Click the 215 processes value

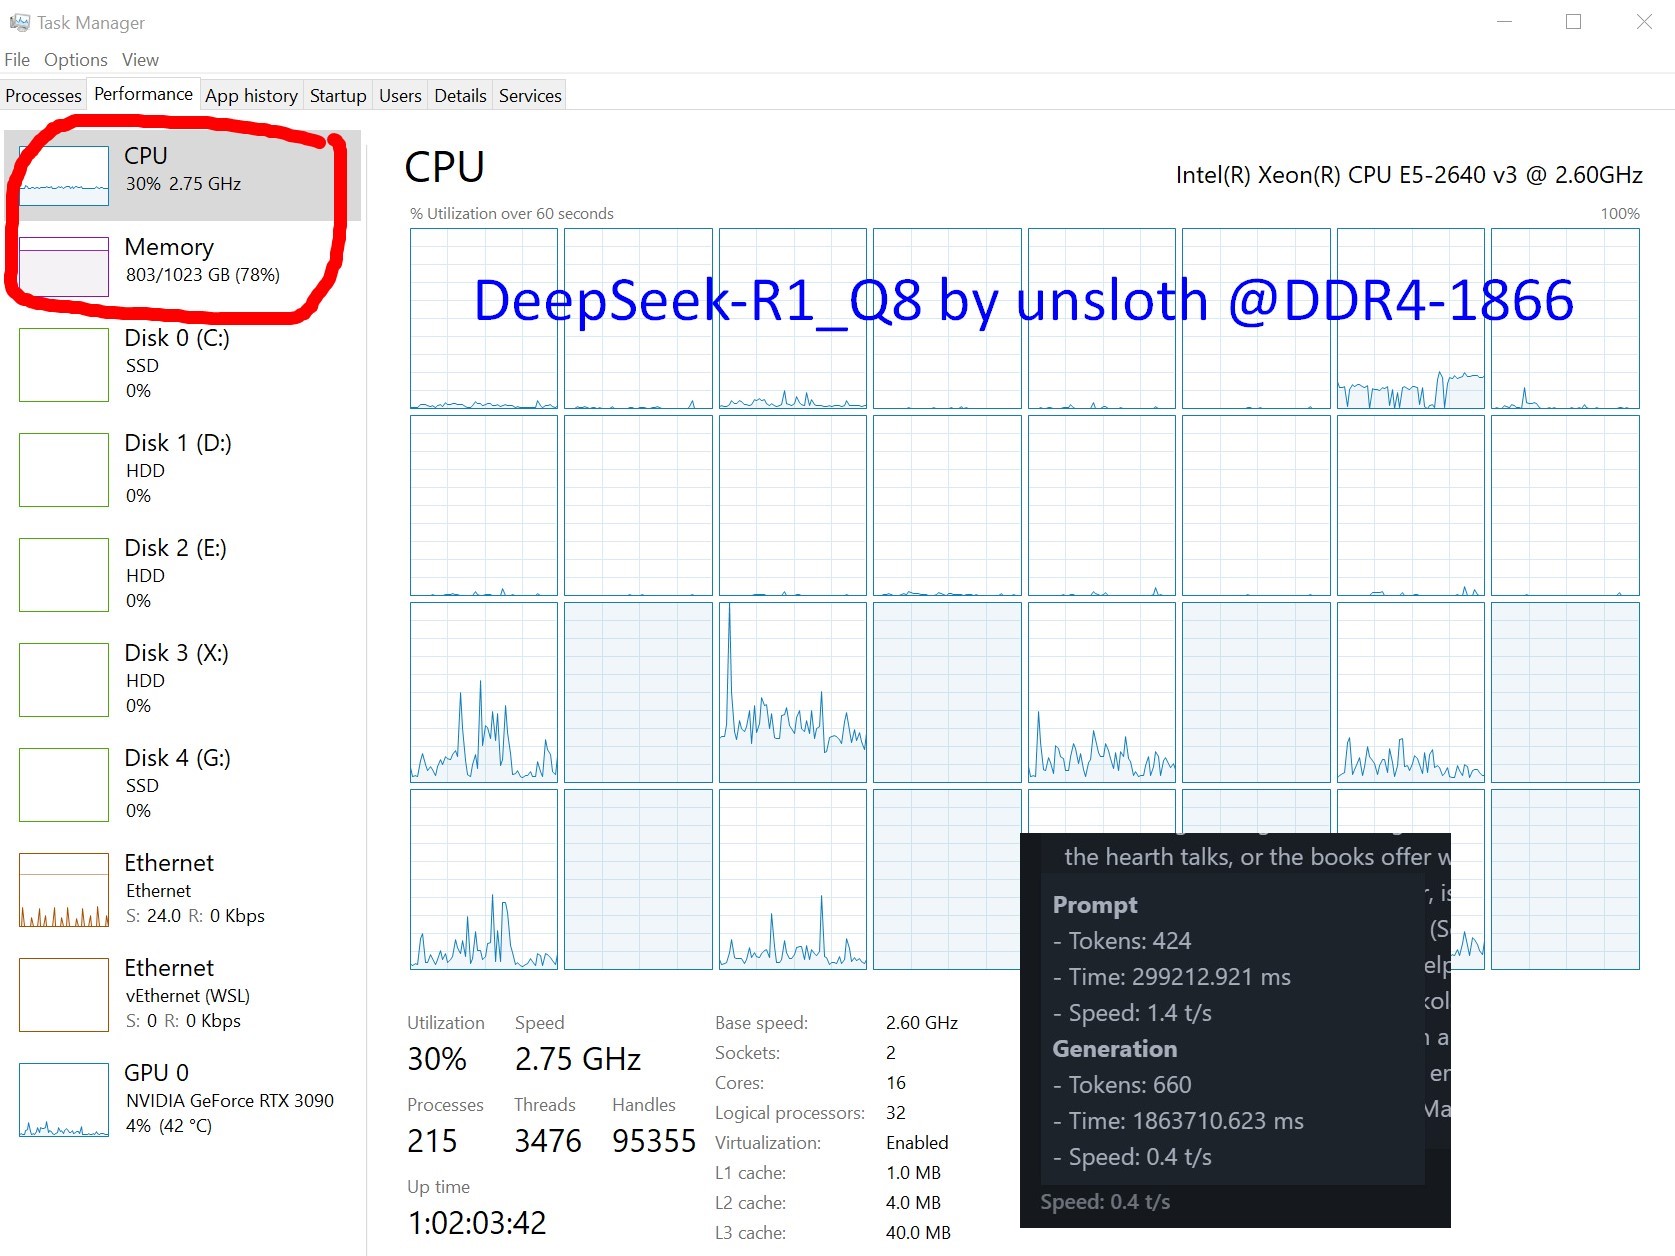[432, 1141]
